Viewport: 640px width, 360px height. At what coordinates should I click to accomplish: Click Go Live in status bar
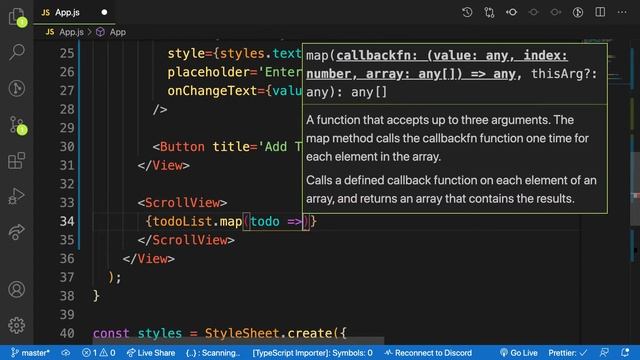[519, 353]
